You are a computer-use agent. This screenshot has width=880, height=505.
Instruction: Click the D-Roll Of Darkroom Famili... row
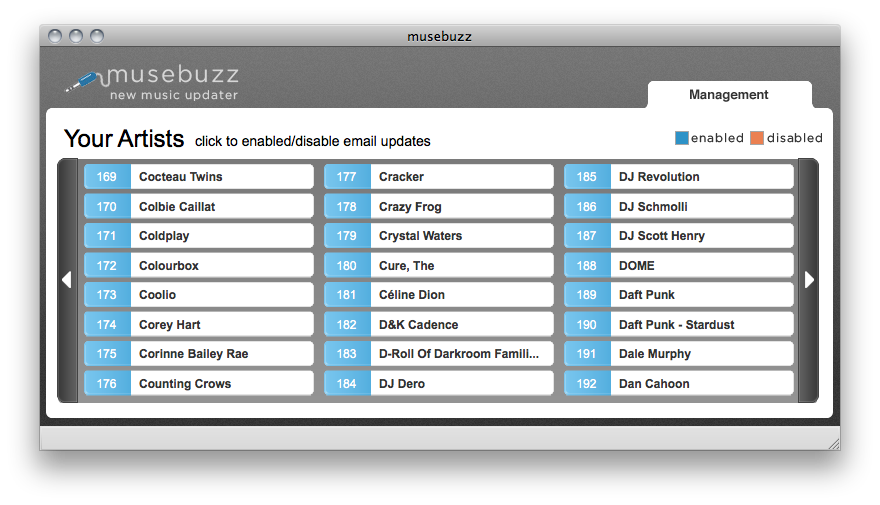pos(439,354)
